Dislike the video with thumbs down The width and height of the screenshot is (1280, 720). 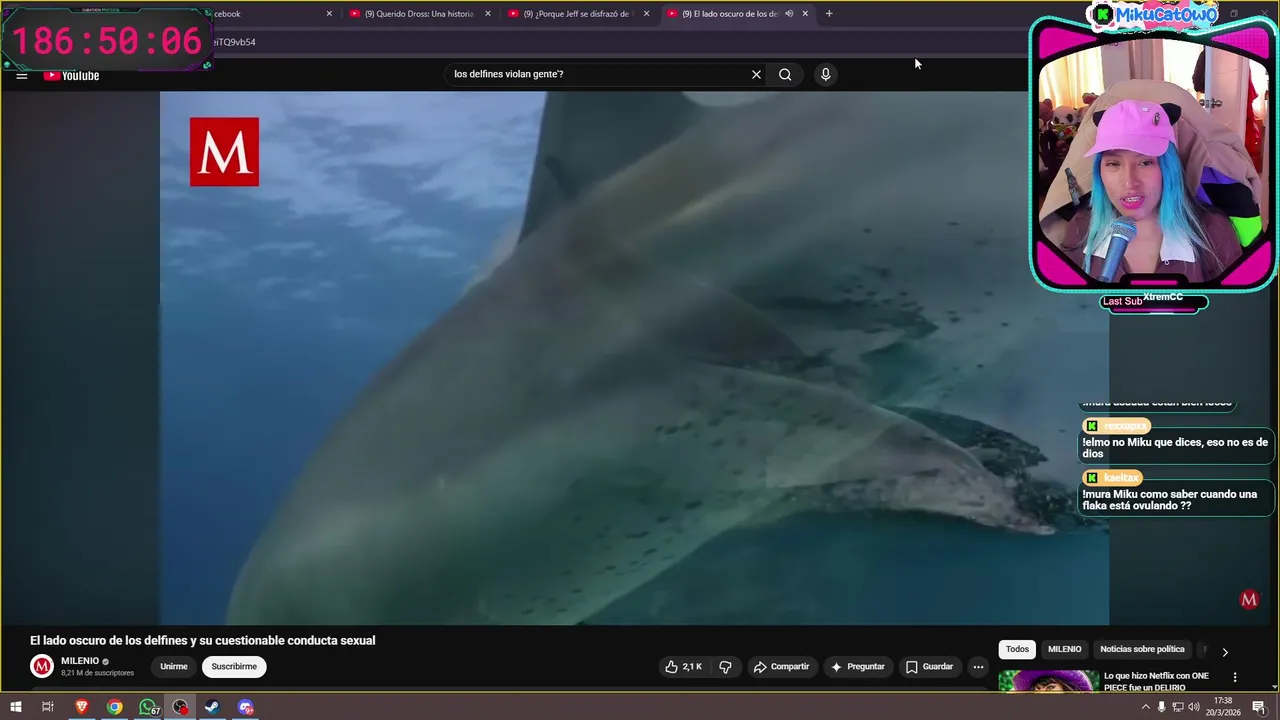(726, 667)
